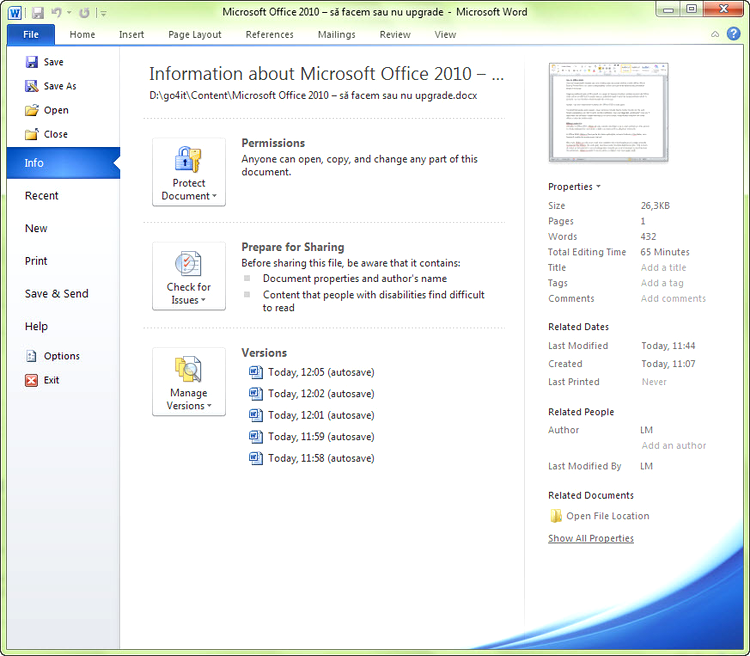The height and width of the screenshot is (656, 750).
Task: Click the Permissions heading
Action: click(x=273, y=143)
